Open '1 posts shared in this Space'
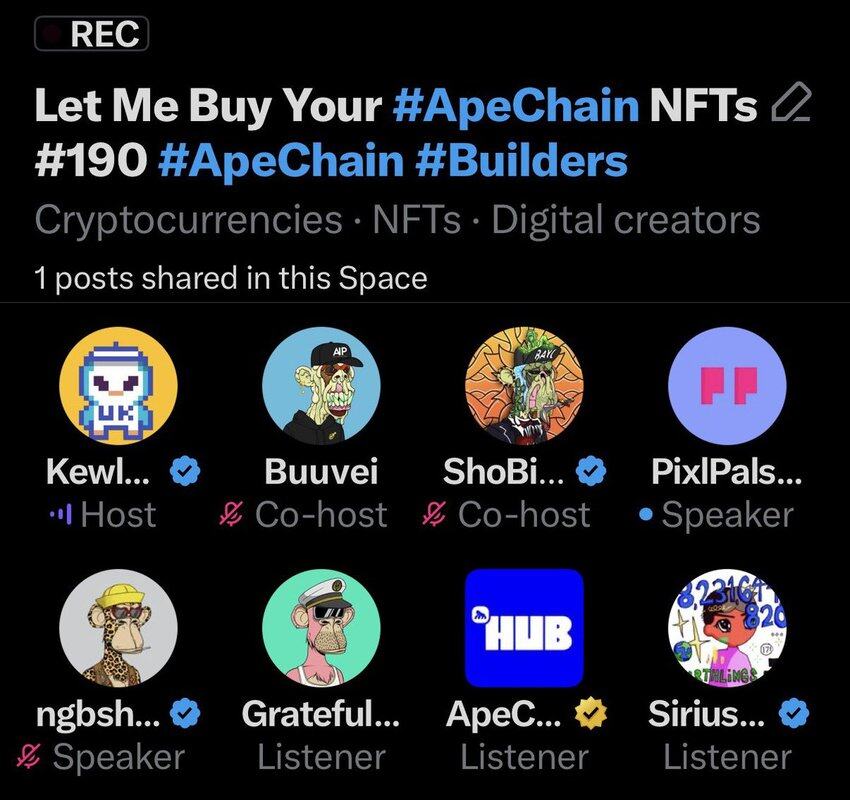 pyautogui.click(x=230, y=277)
